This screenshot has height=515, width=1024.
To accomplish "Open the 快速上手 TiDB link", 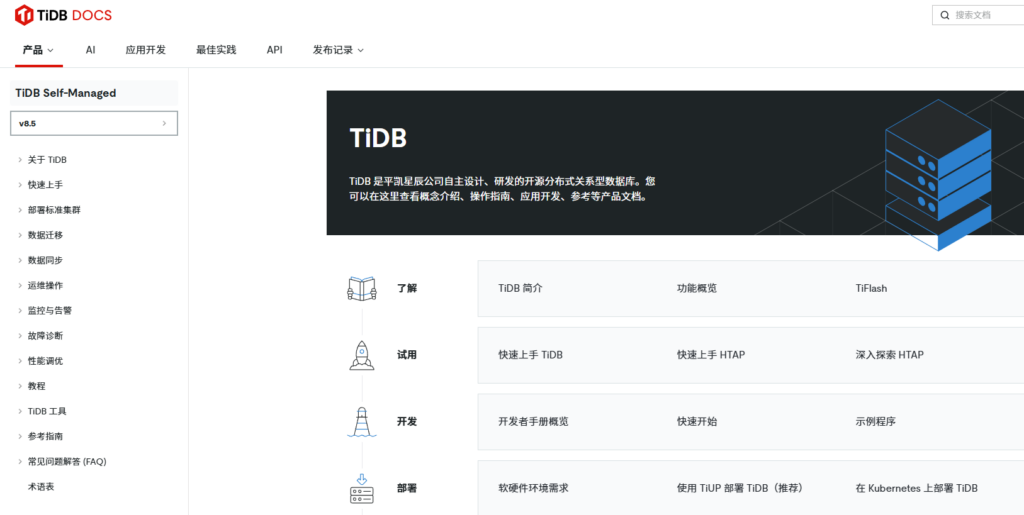I will (530, 355).
